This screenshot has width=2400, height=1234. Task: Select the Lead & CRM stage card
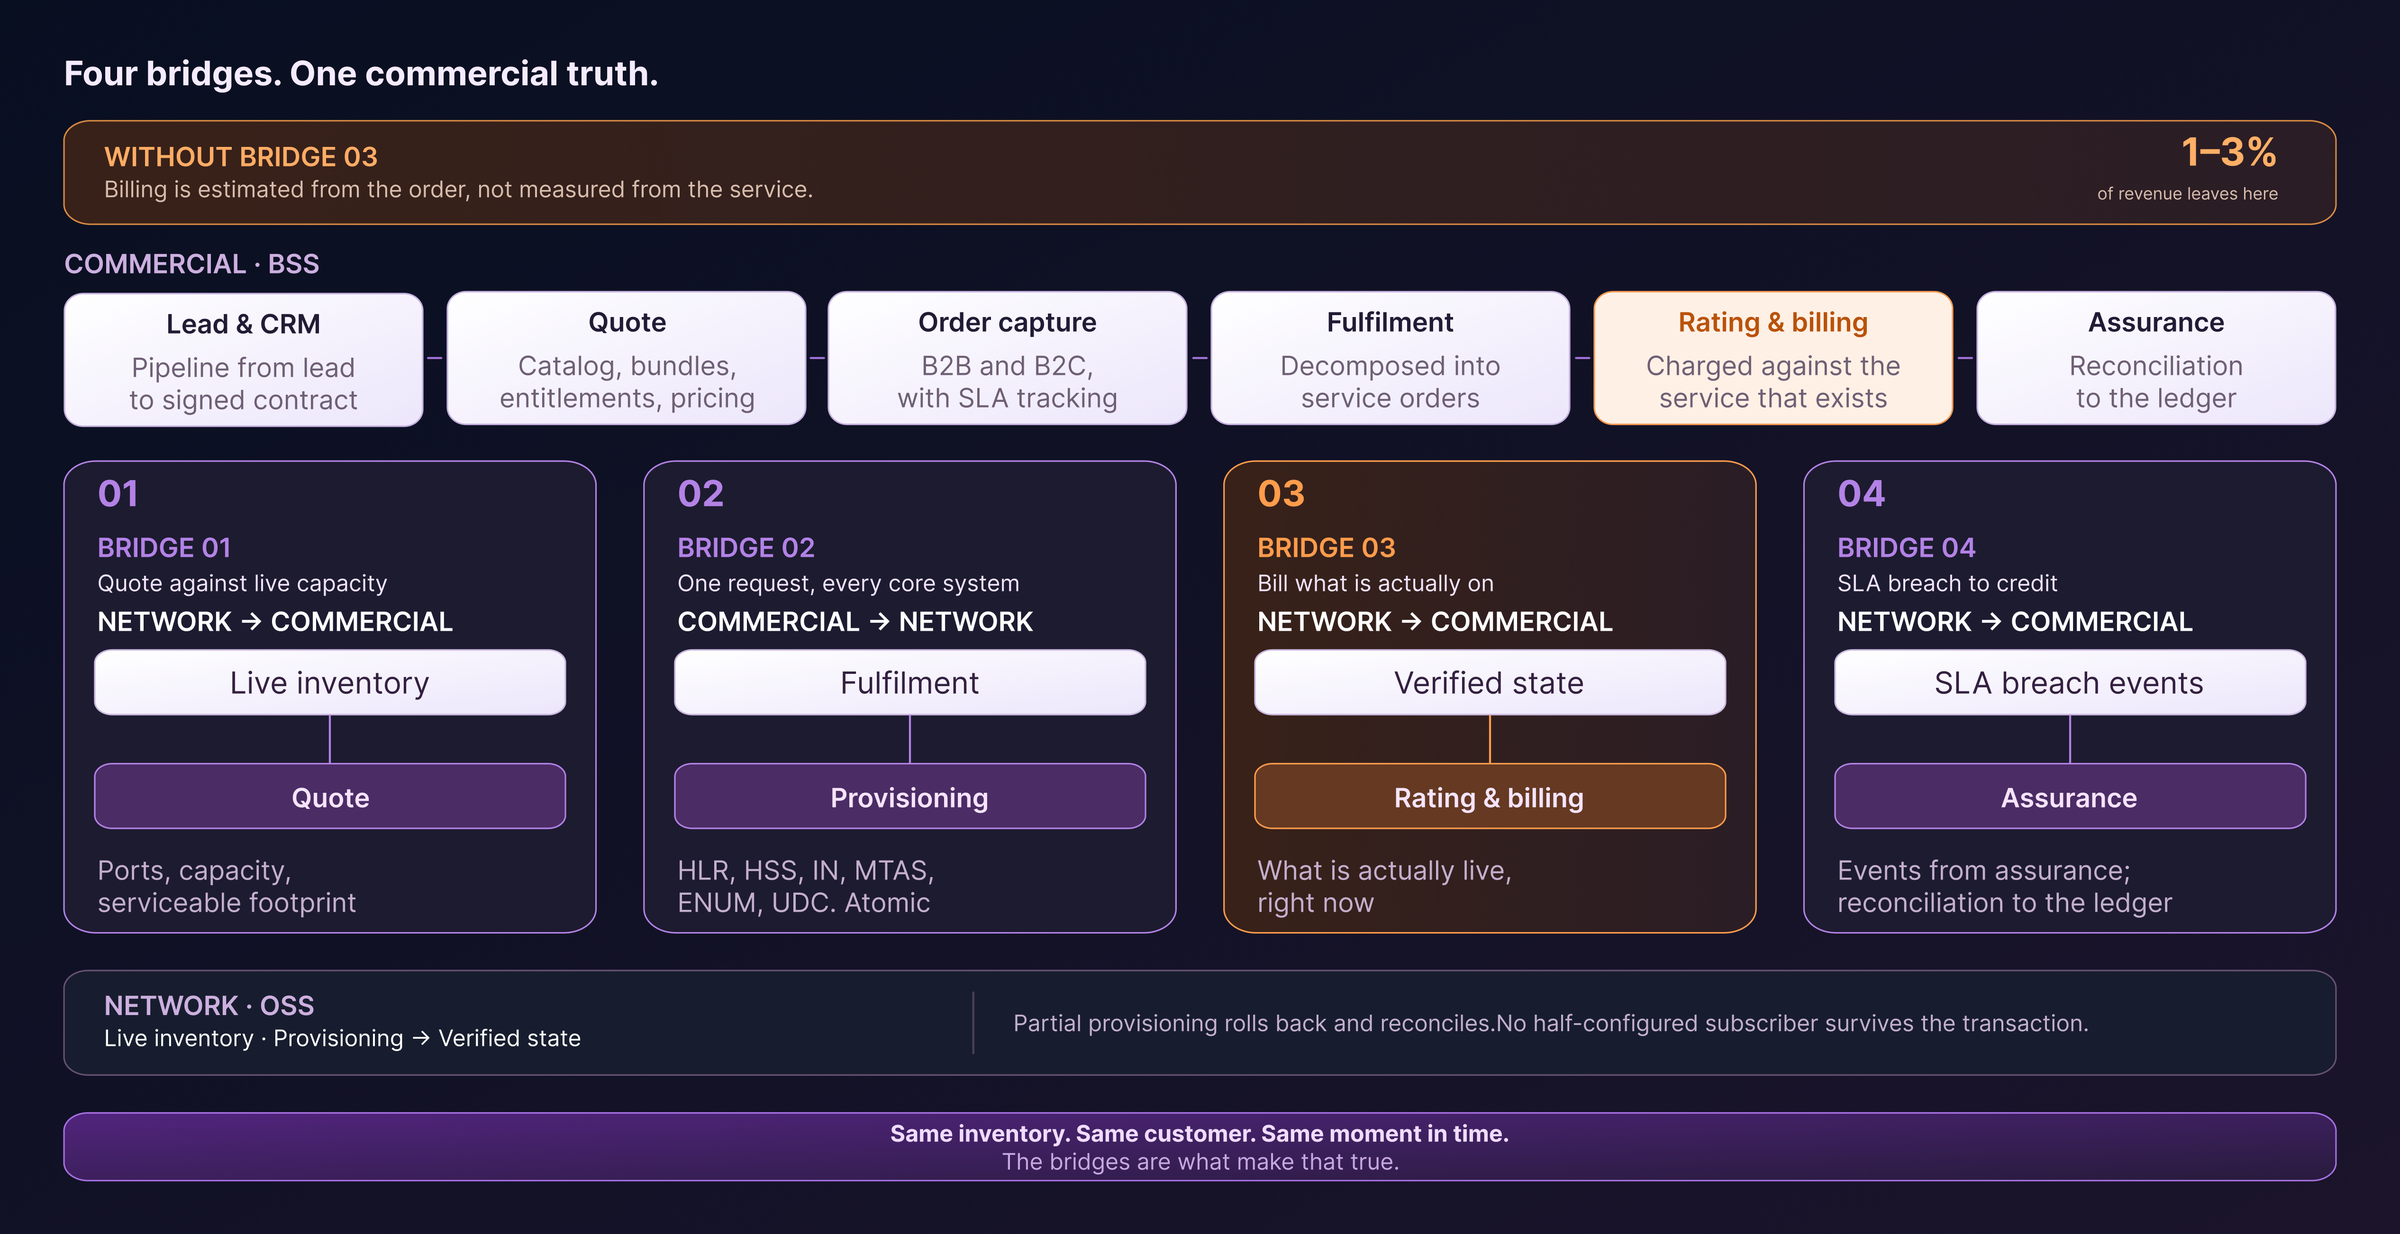[x=243, y=360]
